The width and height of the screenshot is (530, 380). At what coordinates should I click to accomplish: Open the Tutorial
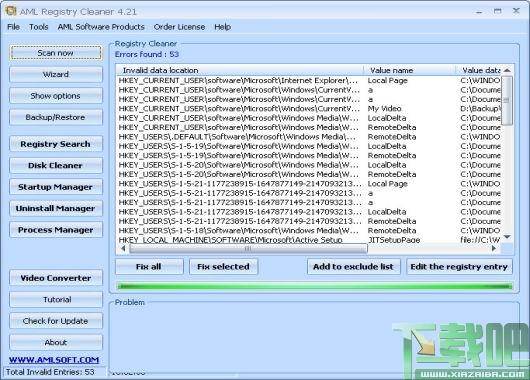tap(56, 300)
